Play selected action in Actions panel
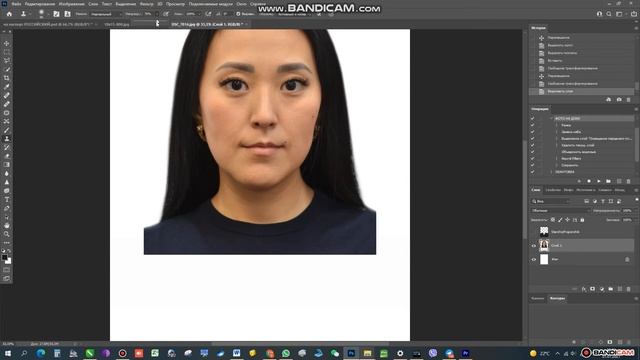The image size is (640, 360). click(x=599, y=181)
